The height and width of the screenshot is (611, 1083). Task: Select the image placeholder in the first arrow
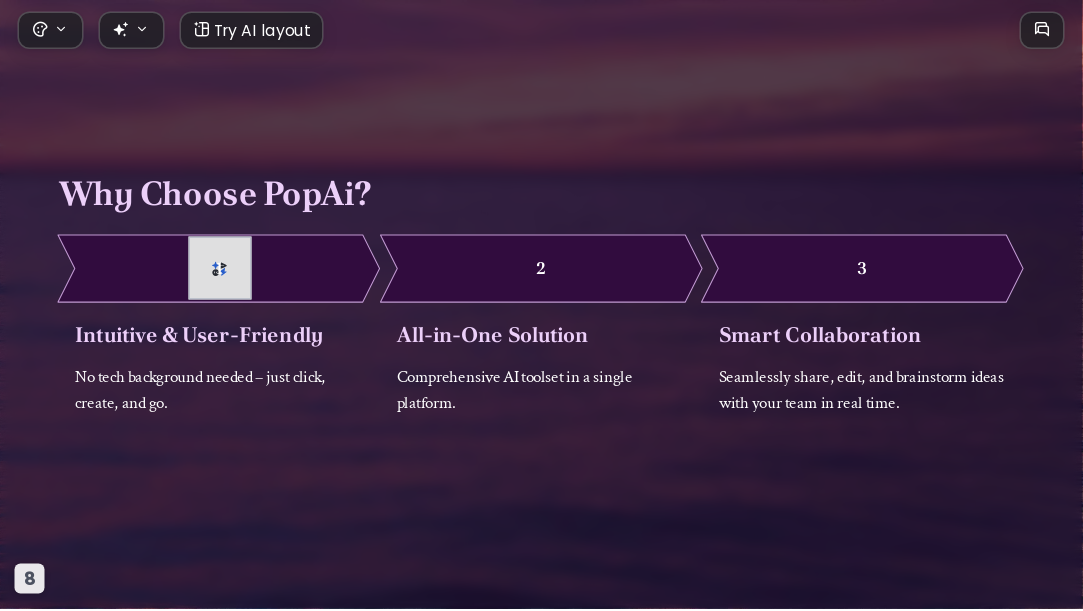pos(220,269)
